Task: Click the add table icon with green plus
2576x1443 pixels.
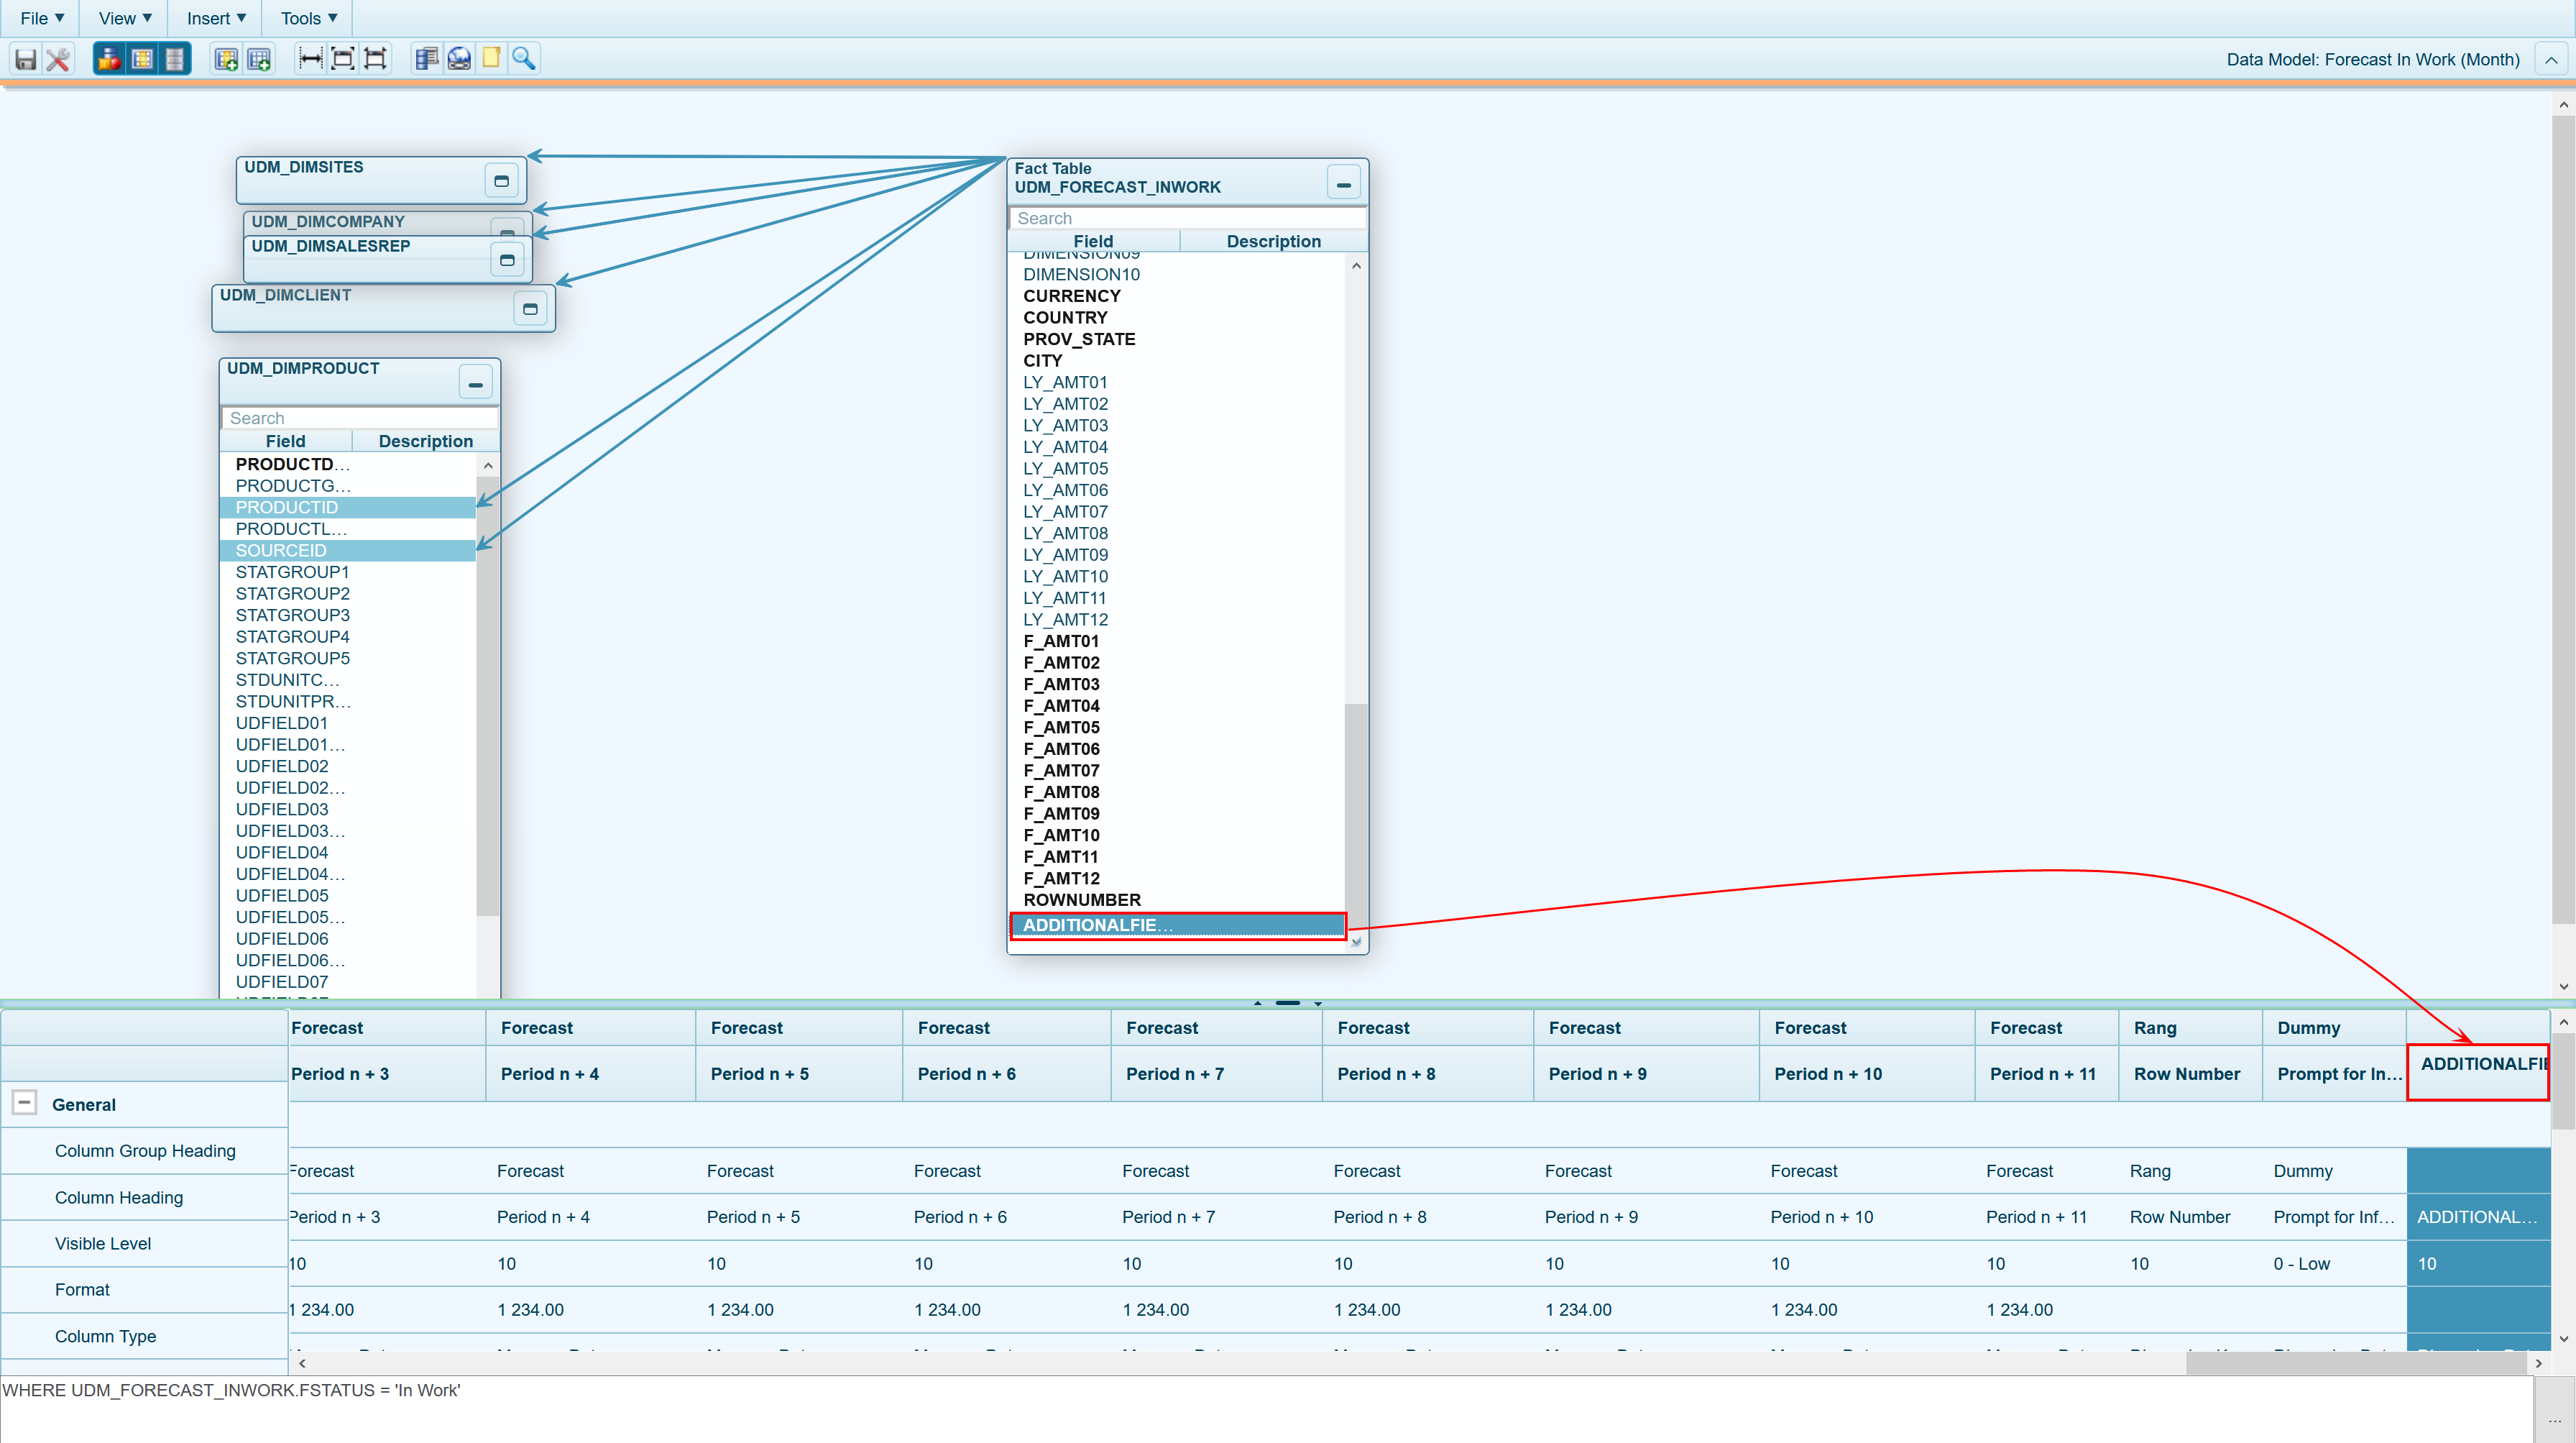Action: click(x=259, y=59)
